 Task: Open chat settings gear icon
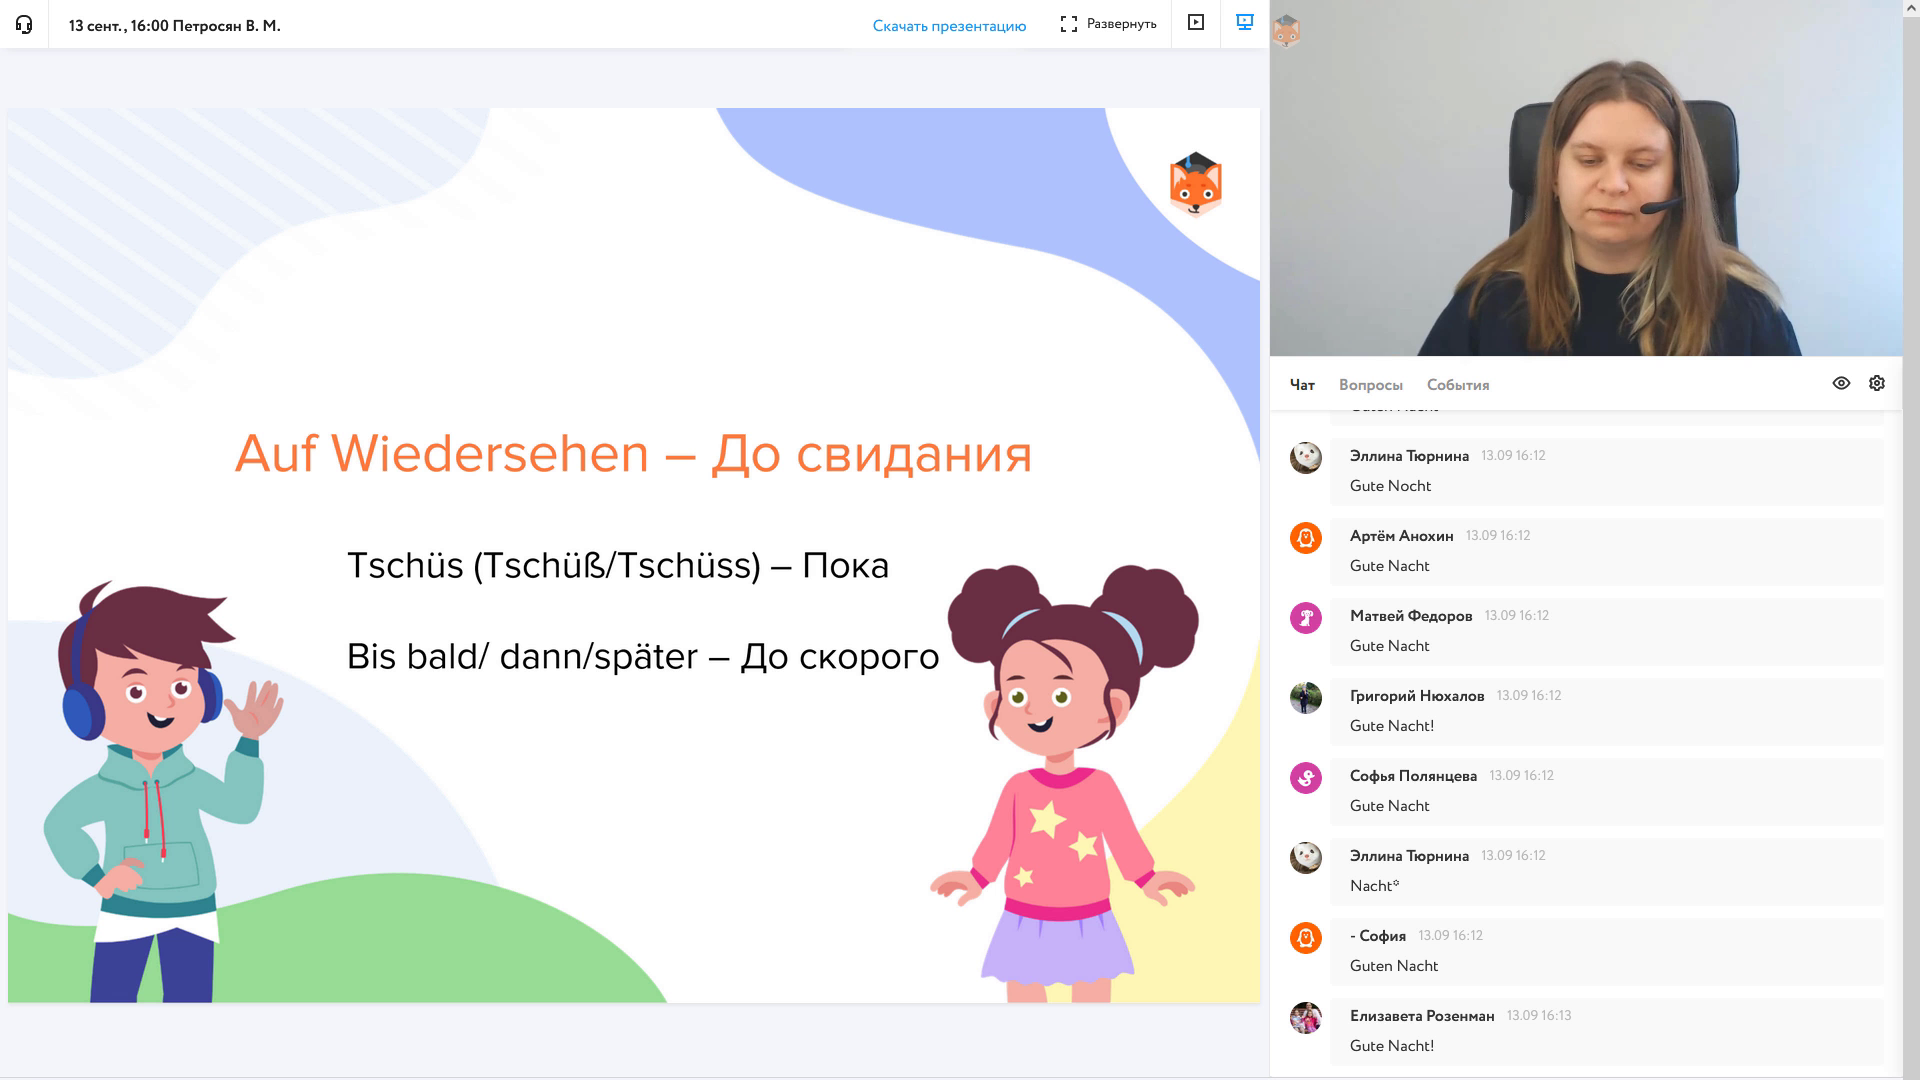click(1877, 384)
